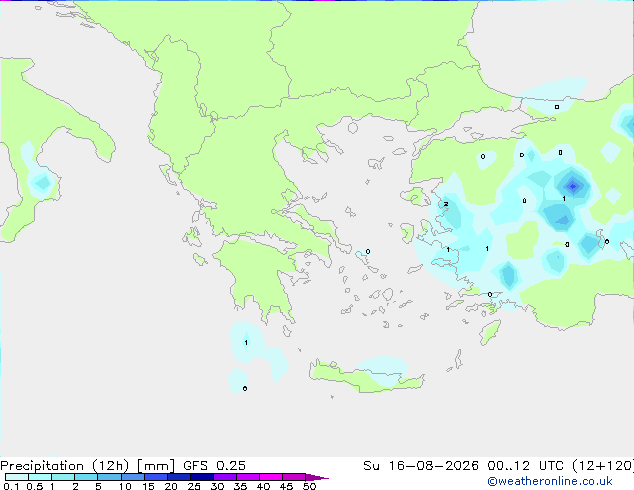
Task: Choose the 30–35 mm purple legend swatch
Action: (225, 477)
